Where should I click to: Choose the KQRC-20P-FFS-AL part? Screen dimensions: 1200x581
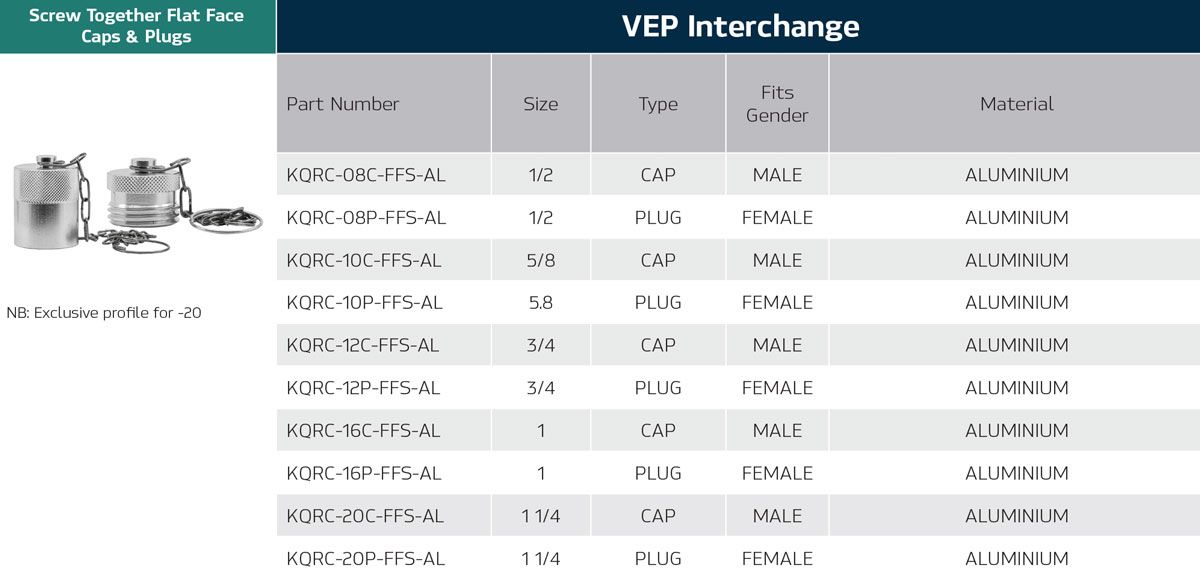[x=365, y=559]
